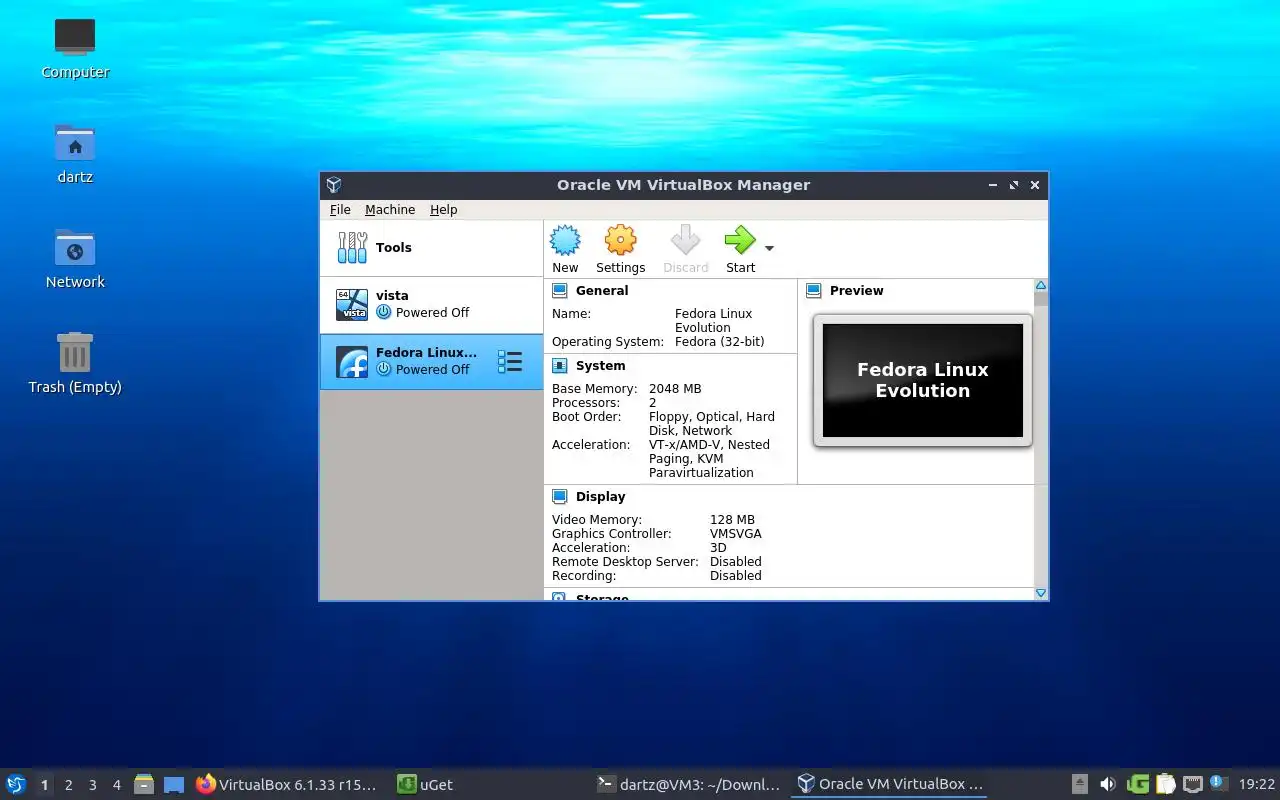Viewport: 1280px width, 800px height.
Task: Click the details pane scrollbar handle
Action: [x=1040, y=299]
